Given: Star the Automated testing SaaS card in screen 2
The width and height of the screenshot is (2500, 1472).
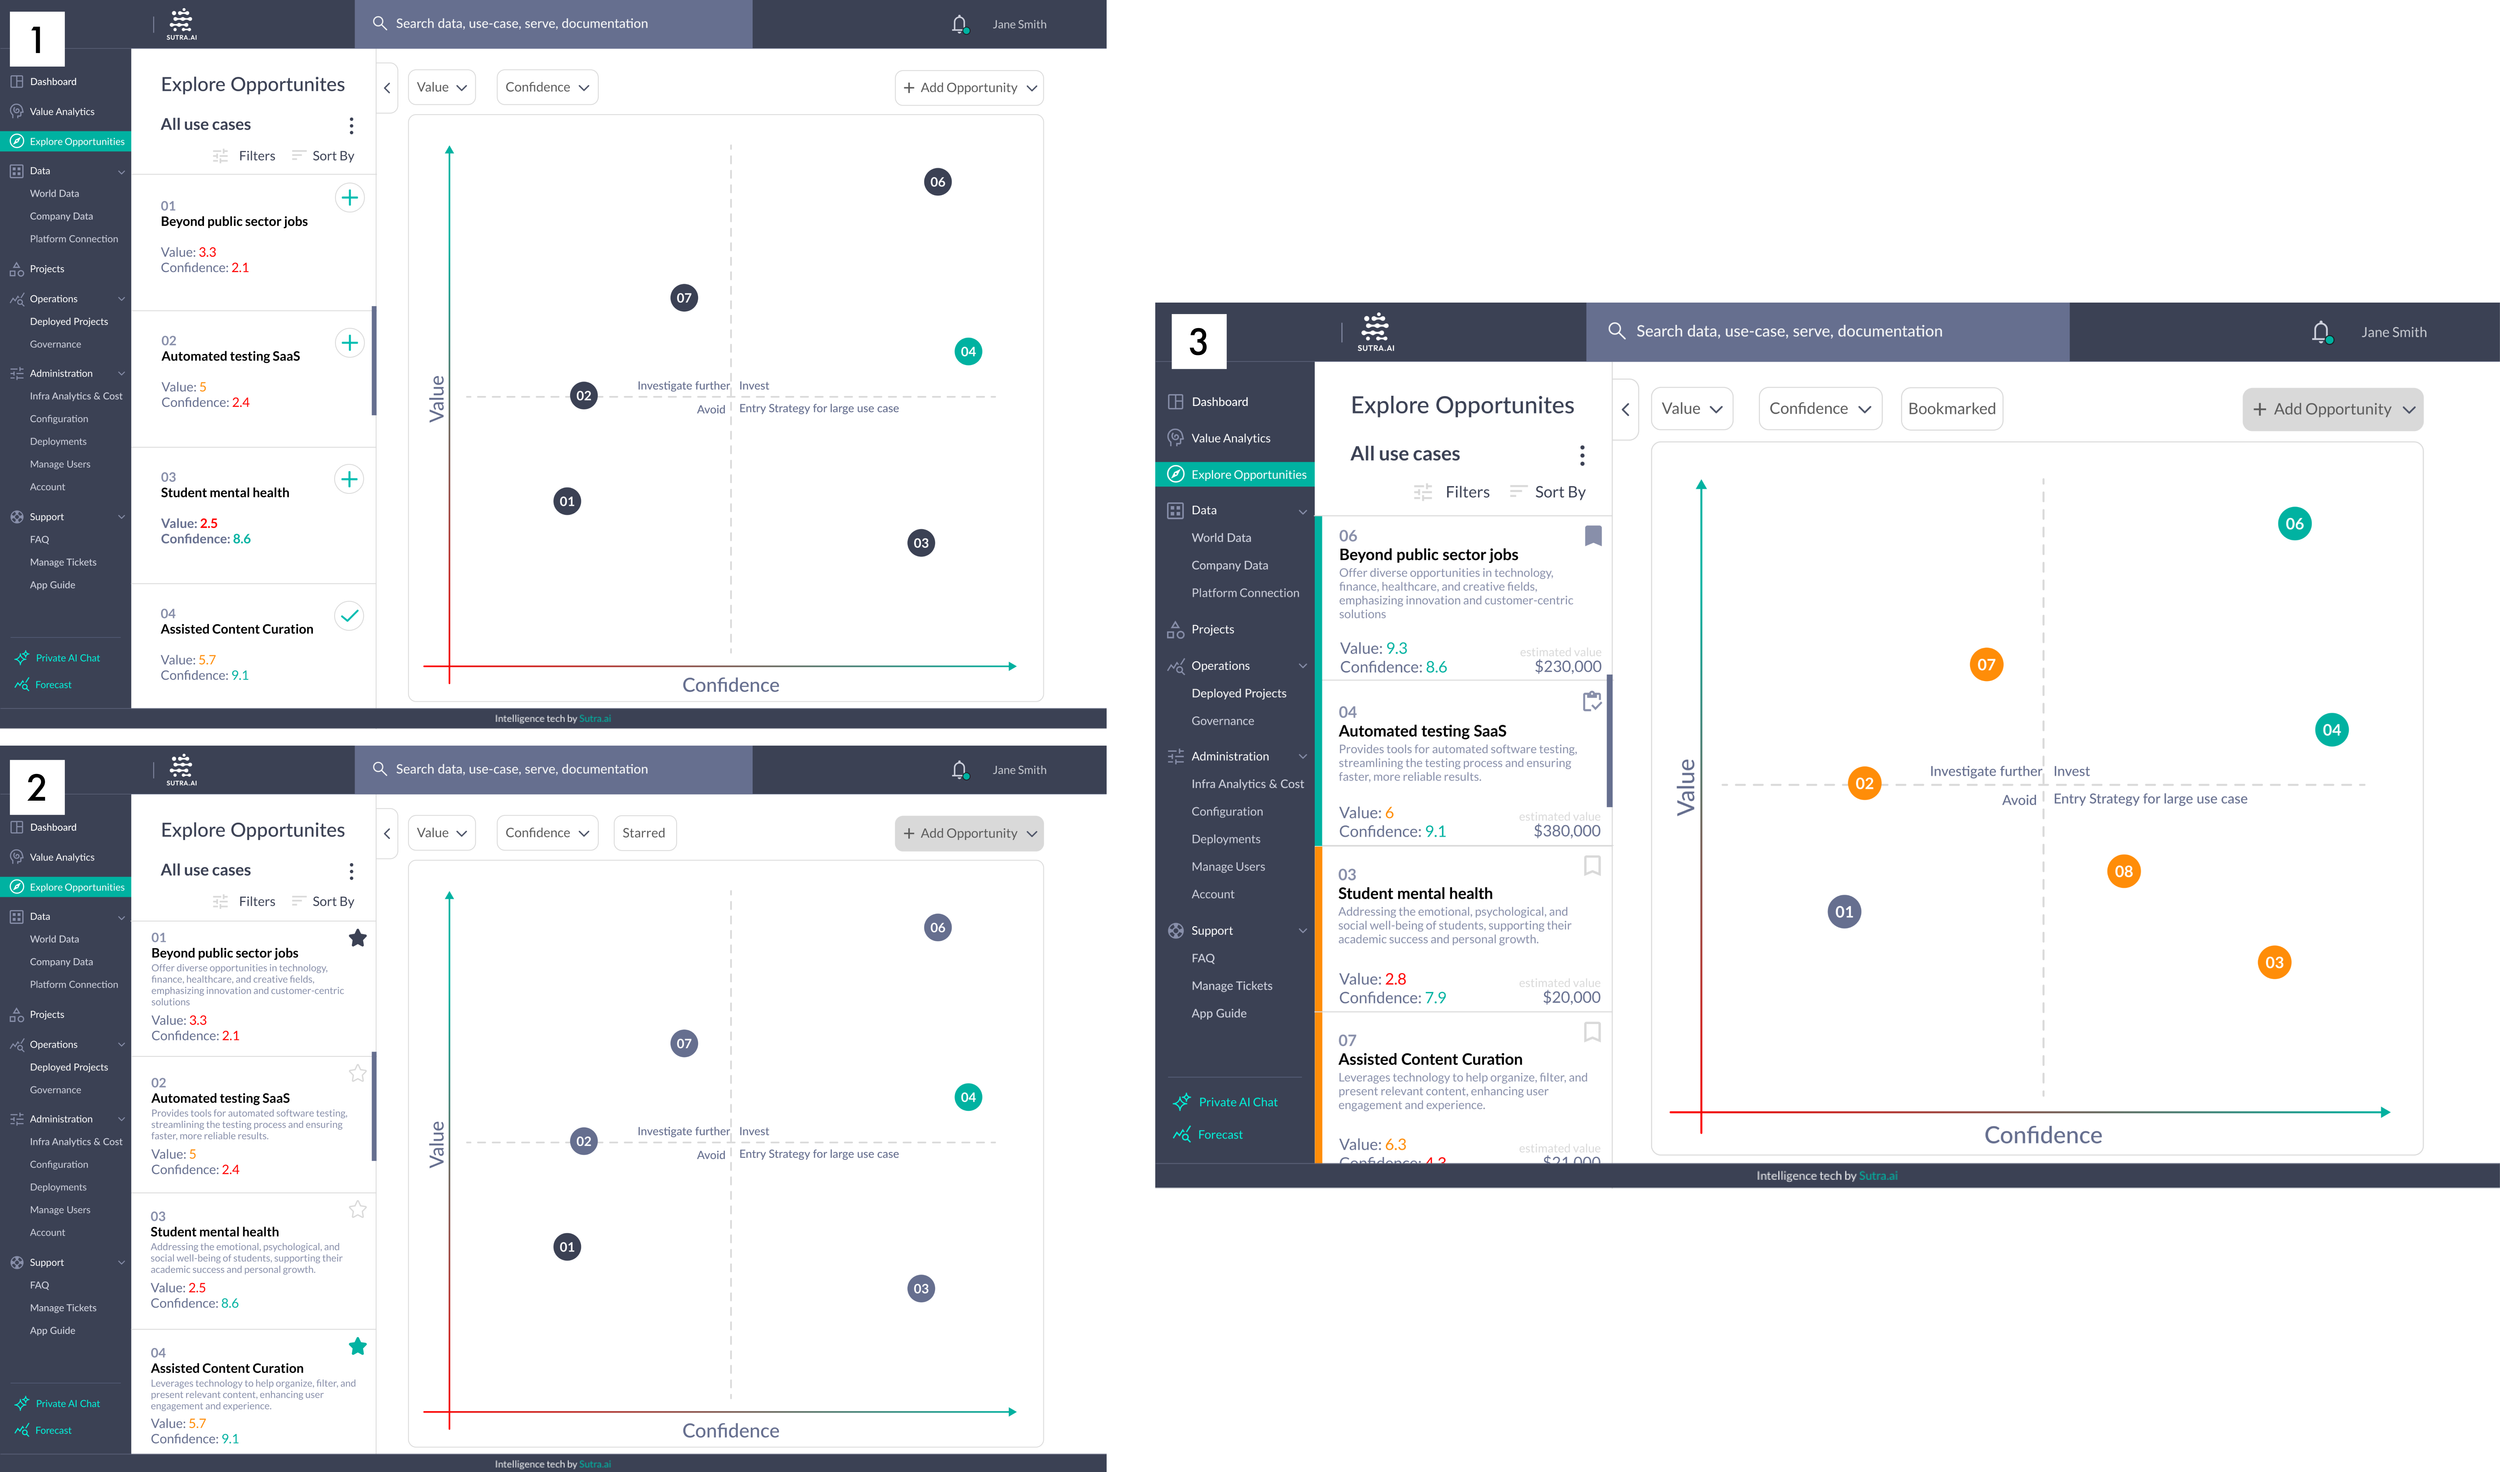Looking at the screenshot, I should pyautogui.click(x=357, y=1074).
